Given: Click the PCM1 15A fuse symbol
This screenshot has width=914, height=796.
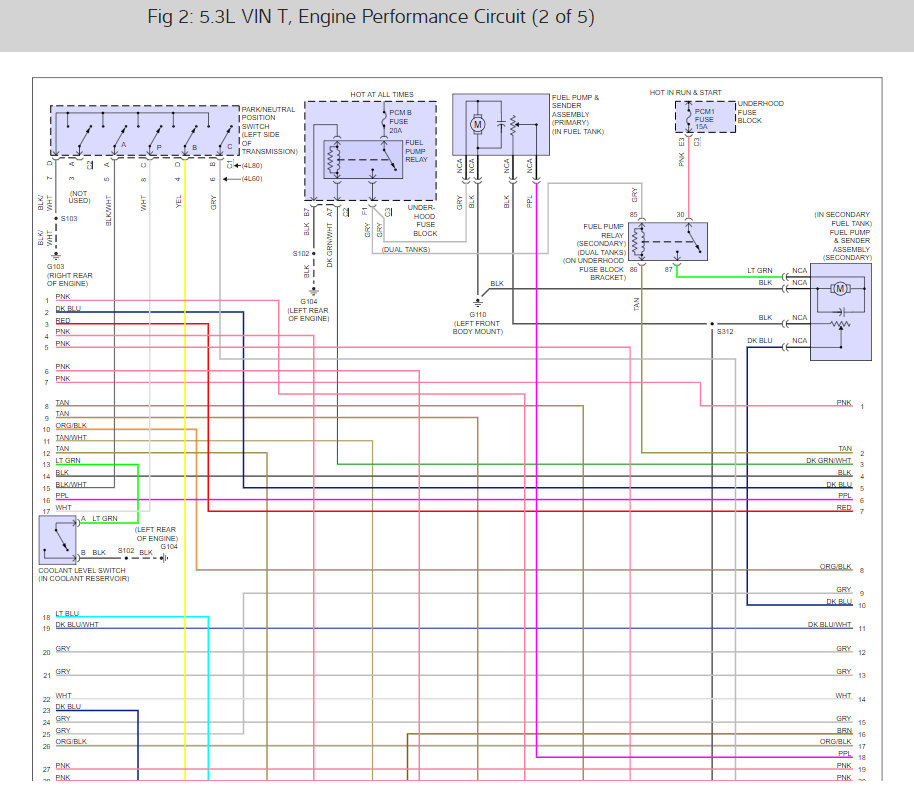Looking at the screenshot, I should click(689, 117).
